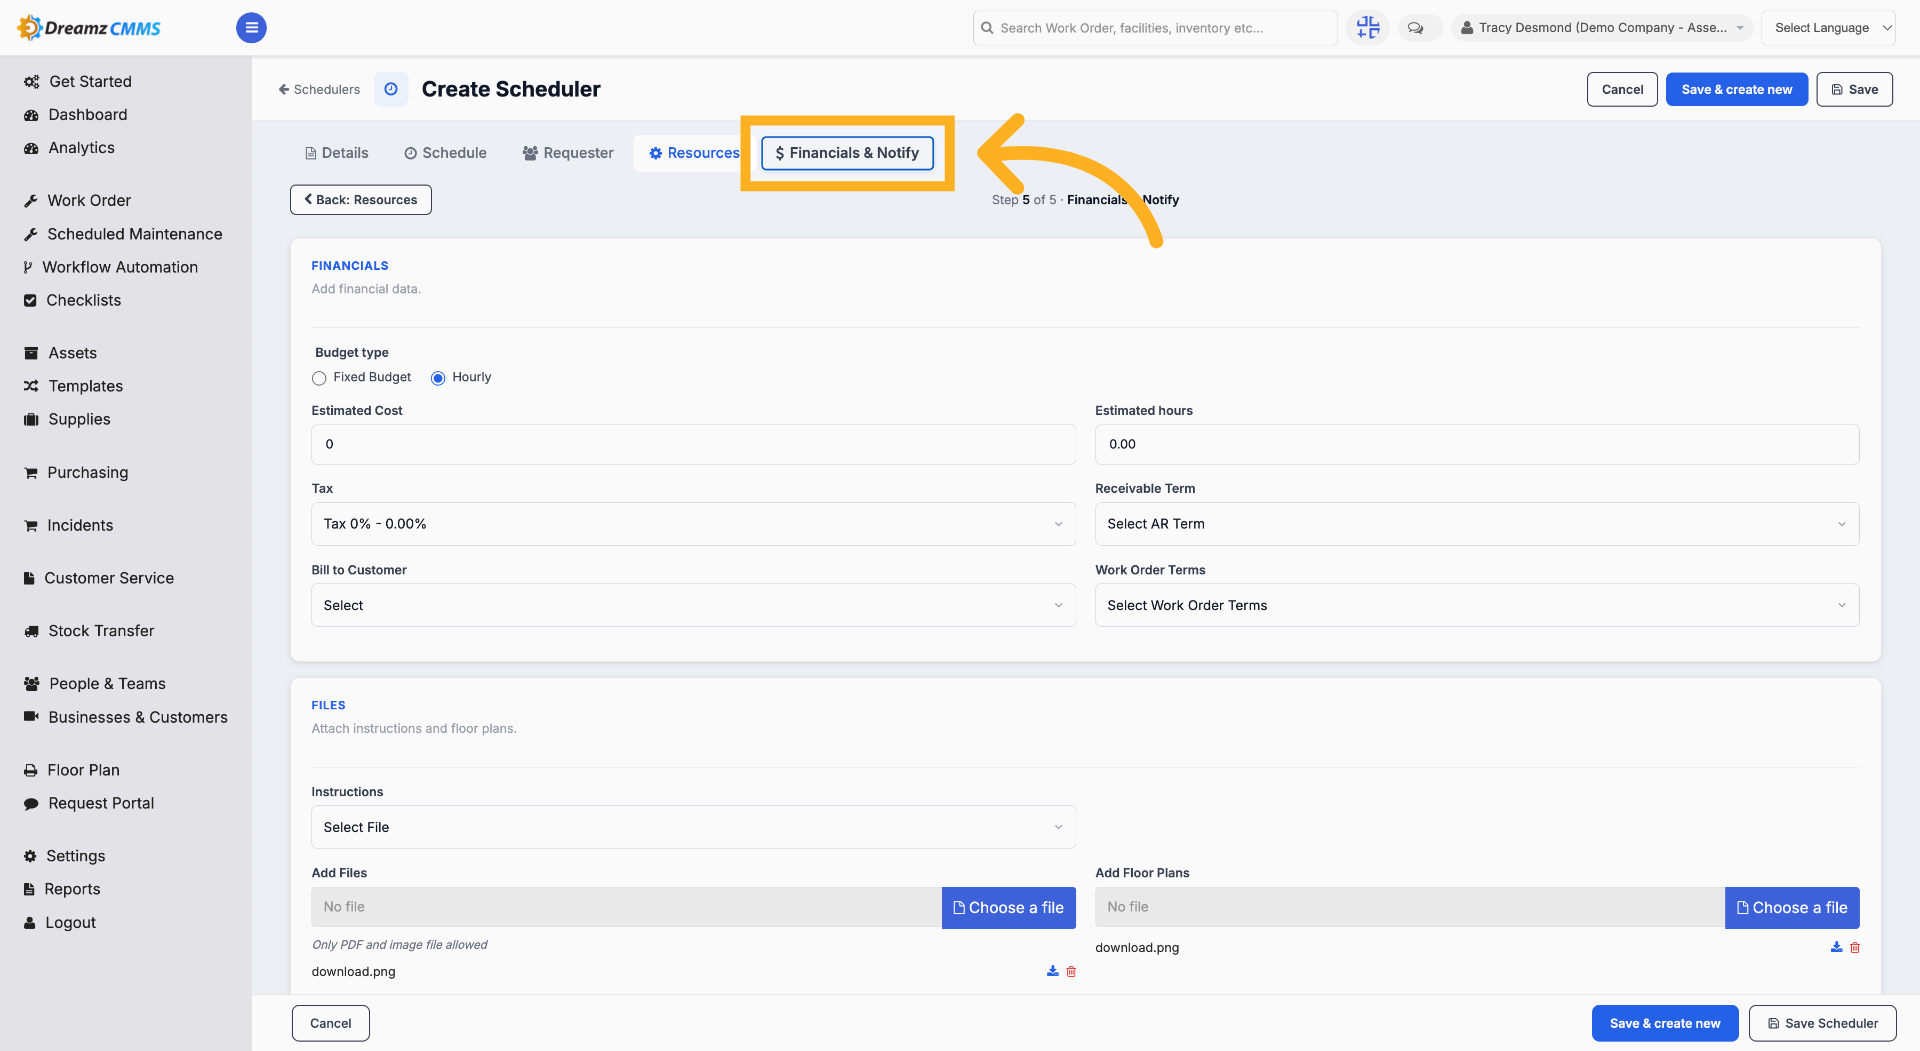
Task: Choose a file for Add Floor Plans
Action: [x=1792, y=908]
